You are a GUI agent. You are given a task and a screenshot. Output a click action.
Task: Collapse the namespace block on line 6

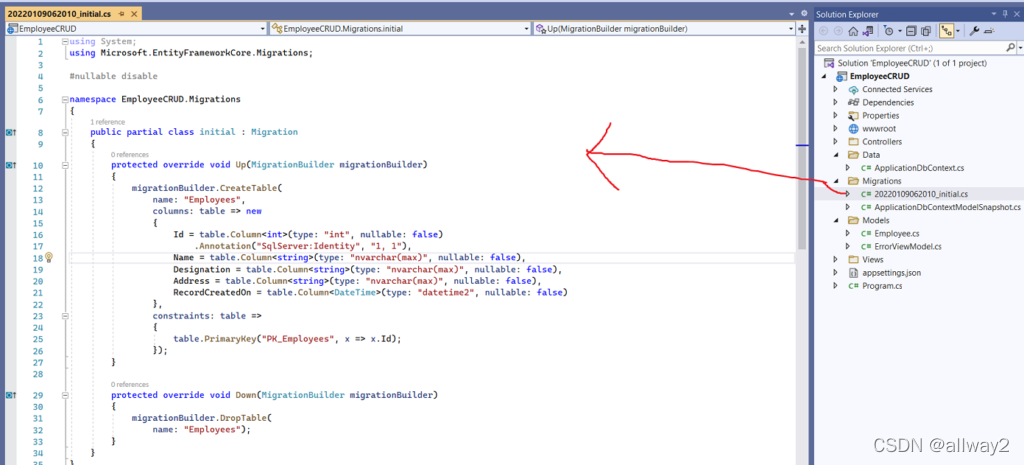64,100
